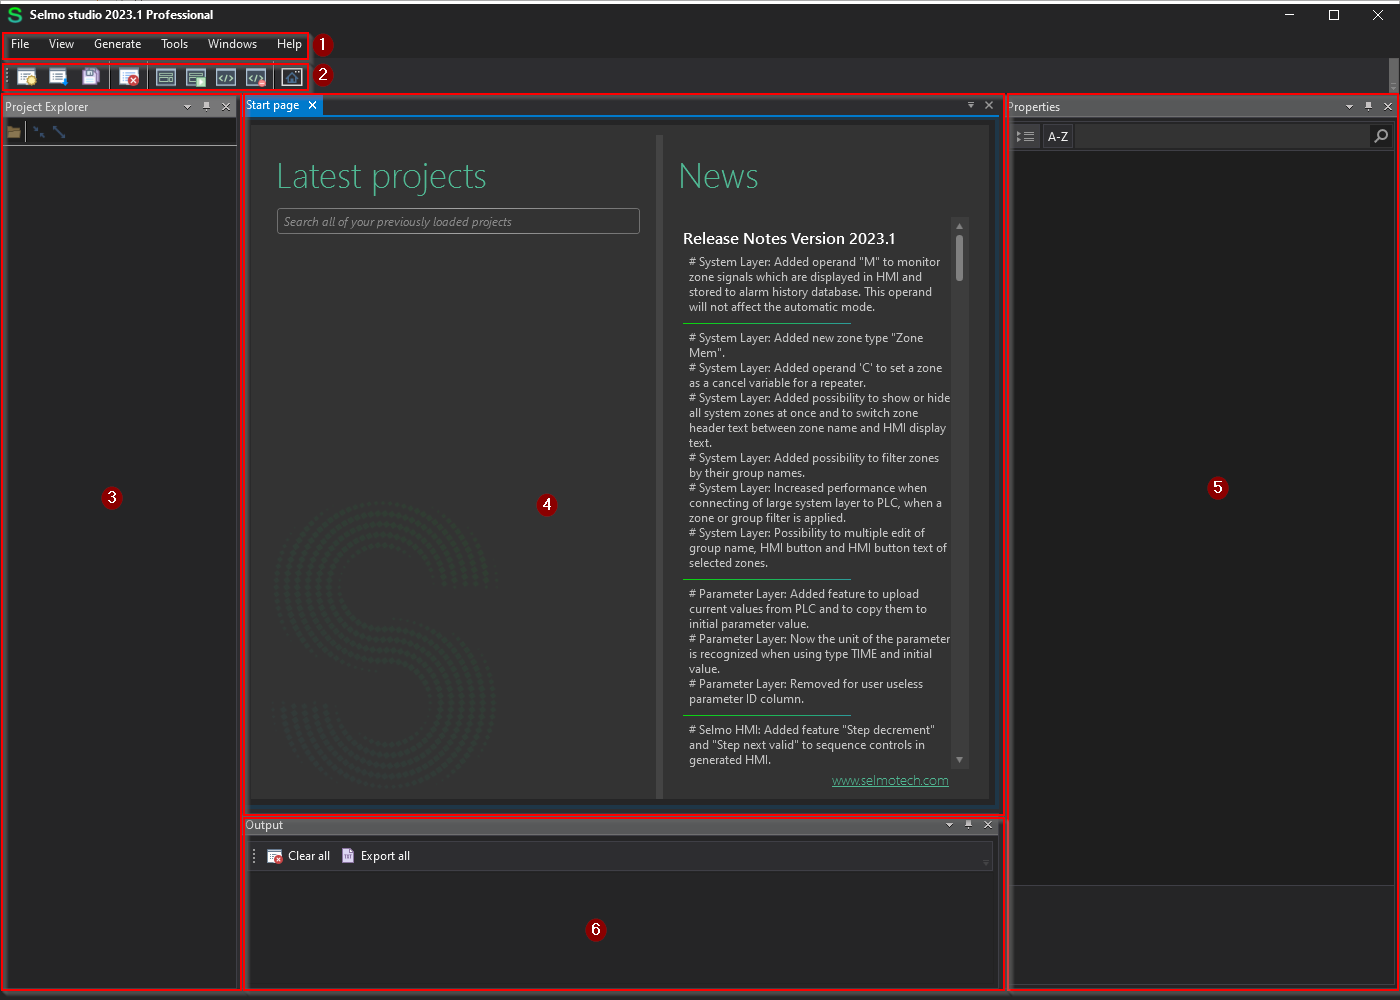Click the Properties search field
The width and height of the screenshot is (1400, 1000).
1221,136
